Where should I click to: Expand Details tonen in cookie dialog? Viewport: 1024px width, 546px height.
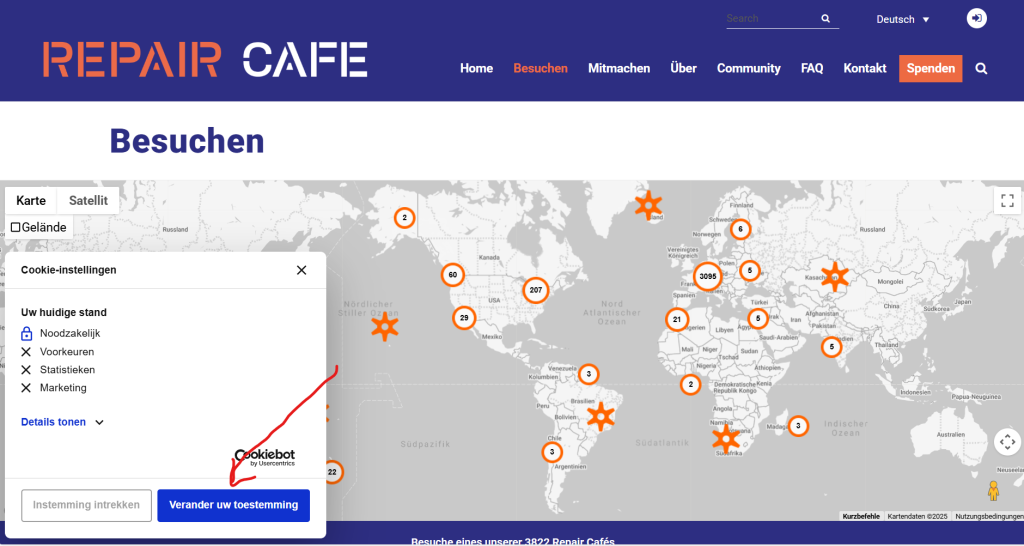[62, 422]
